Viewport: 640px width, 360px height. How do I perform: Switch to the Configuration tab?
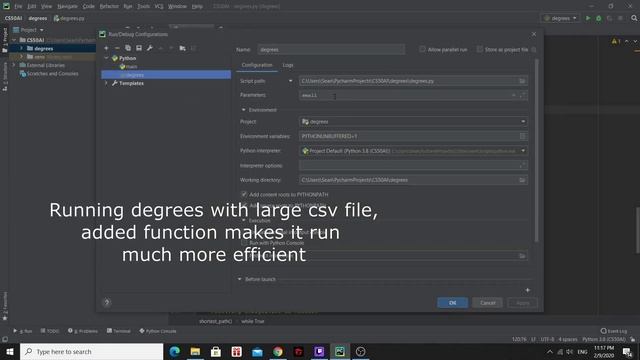click(x=257, y=65)
